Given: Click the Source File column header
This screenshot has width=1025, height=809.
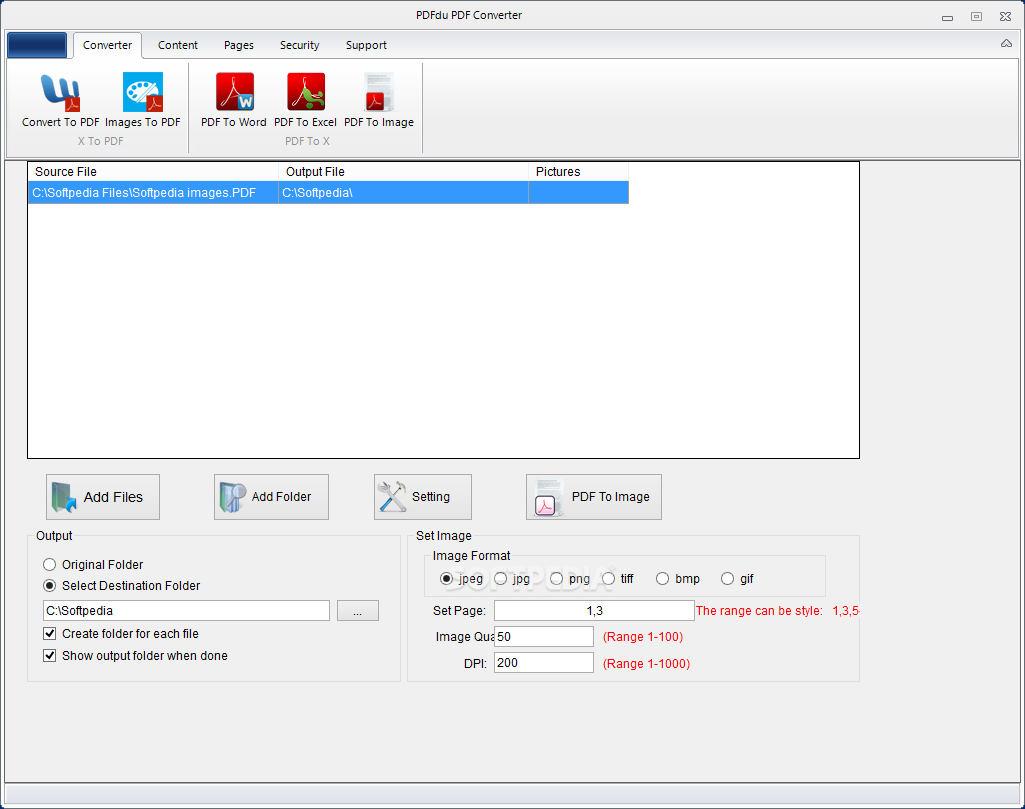Looking at the screenshot, I should [x=153, y=172].
